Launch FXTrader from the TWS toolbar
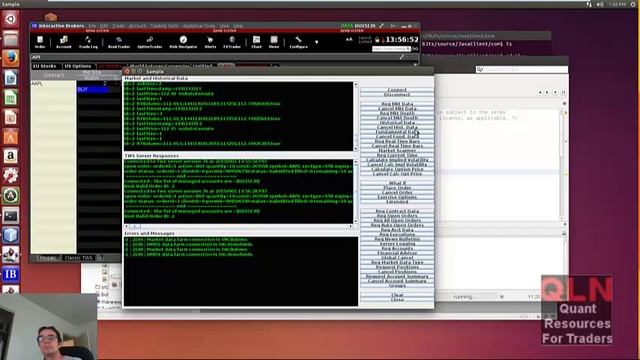640x360 pixels. (232, 42)
